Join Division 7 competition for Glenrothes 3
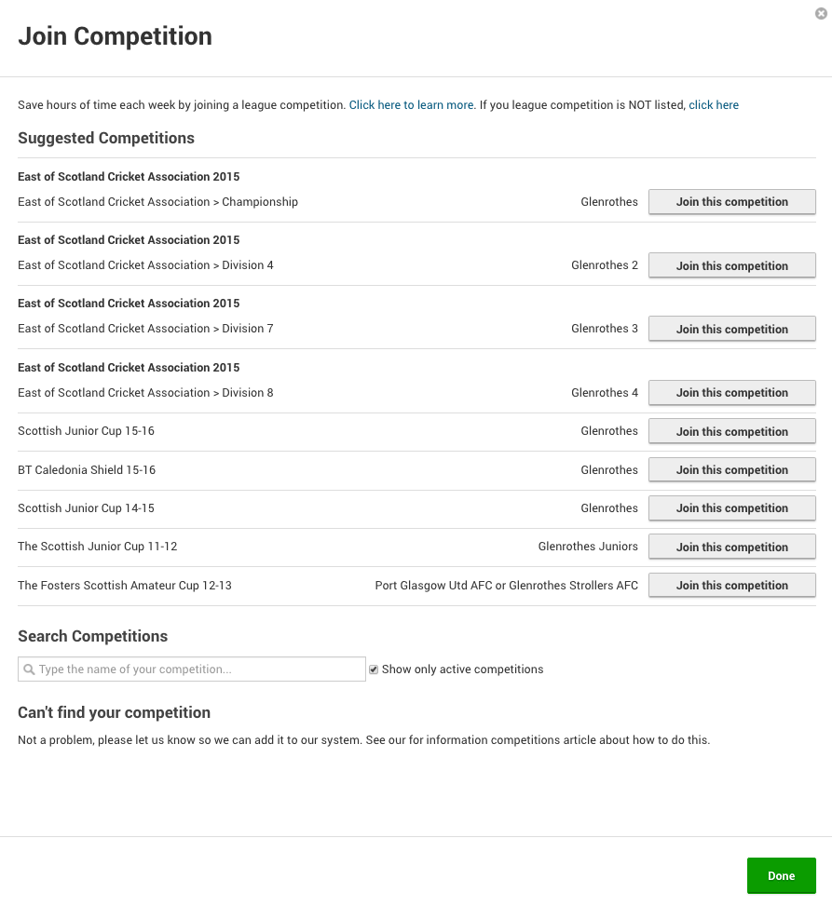Image resolution: width=832 pixels, height=906 pixels. click(x=732, y=329)
